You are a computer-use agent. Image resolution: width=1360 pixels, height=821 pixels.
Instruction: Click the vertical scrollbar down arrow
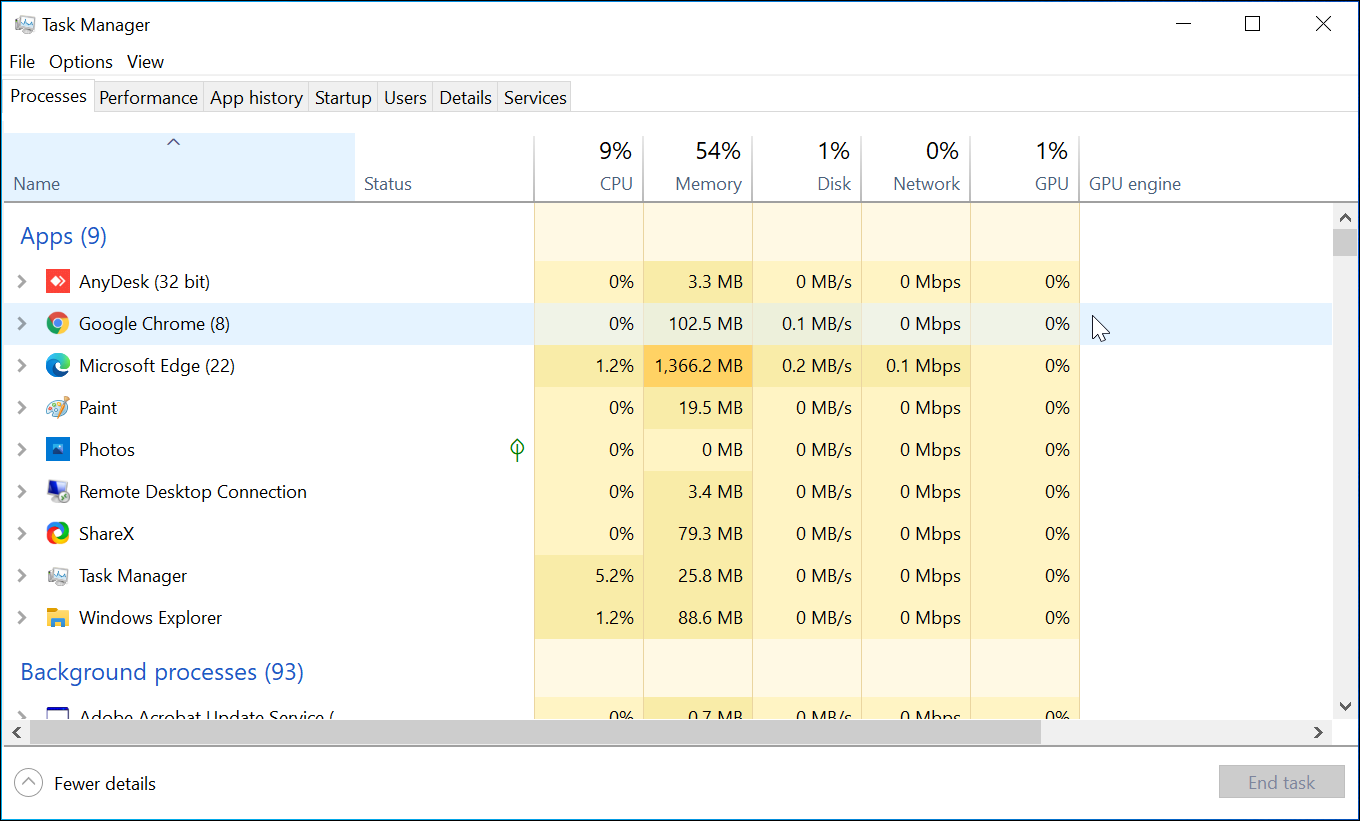pyautogui.click(x=1345, y=706)
